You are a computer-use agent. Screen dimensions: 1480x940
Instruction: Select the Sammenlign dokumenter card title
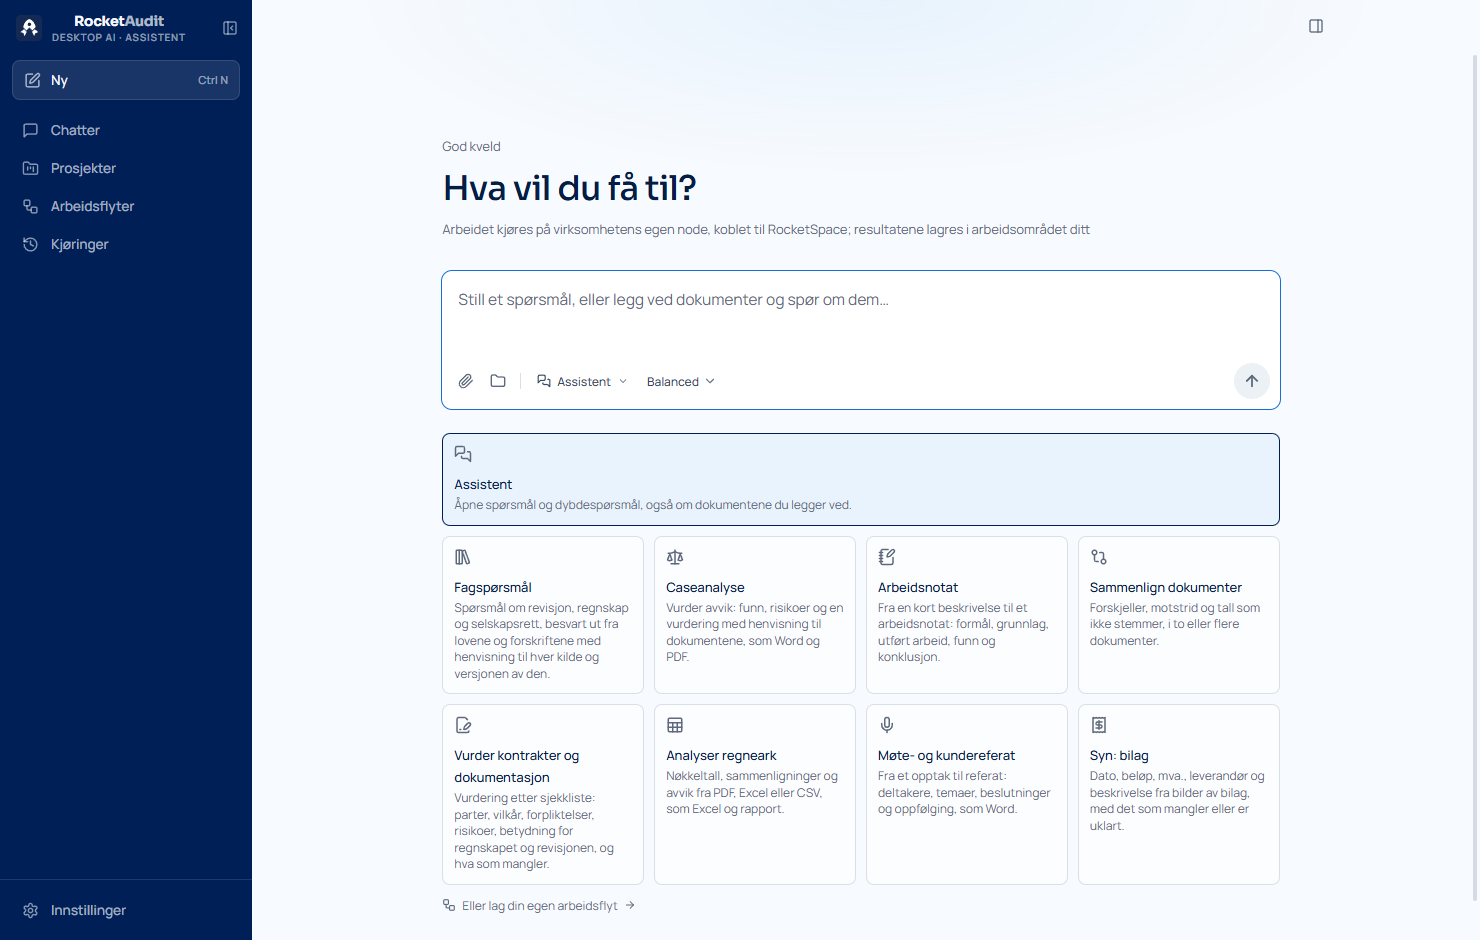(x=1166, y=587)
